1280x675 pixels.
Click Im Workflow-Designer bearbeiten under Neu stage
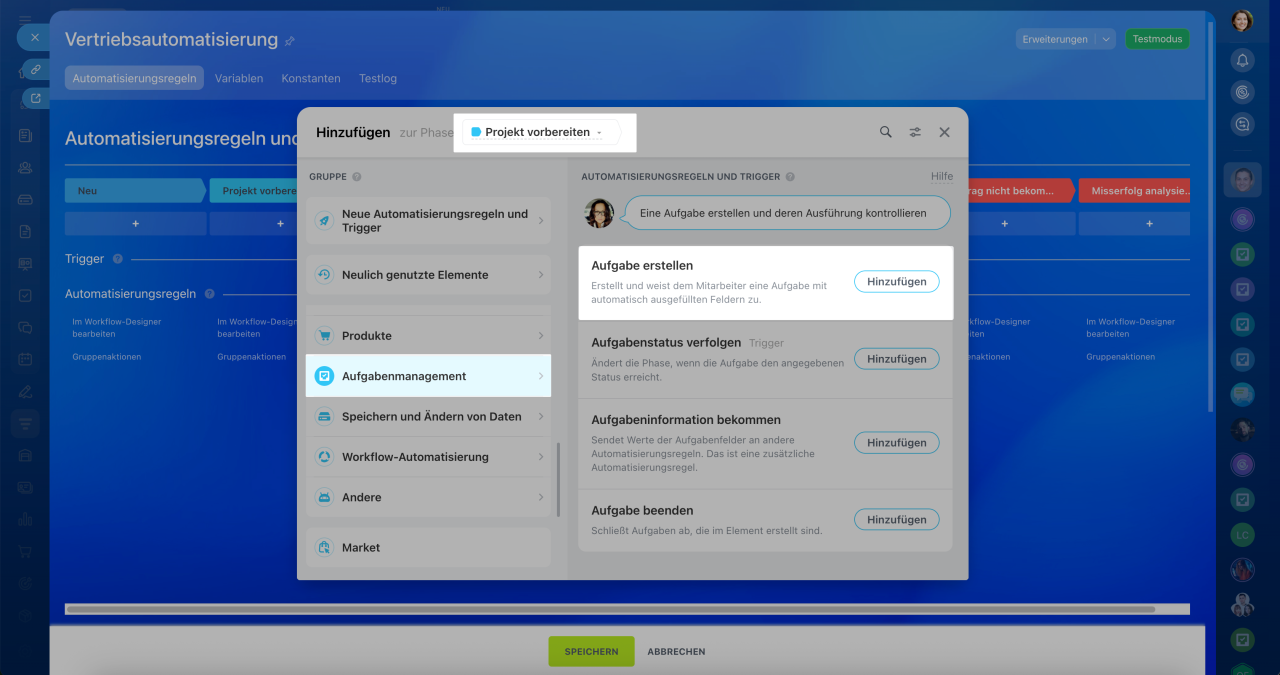coord(117,328)
